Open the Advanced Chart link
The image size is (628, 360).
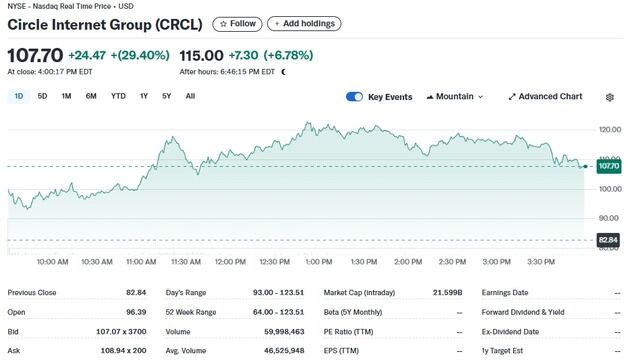click(545, 97)
